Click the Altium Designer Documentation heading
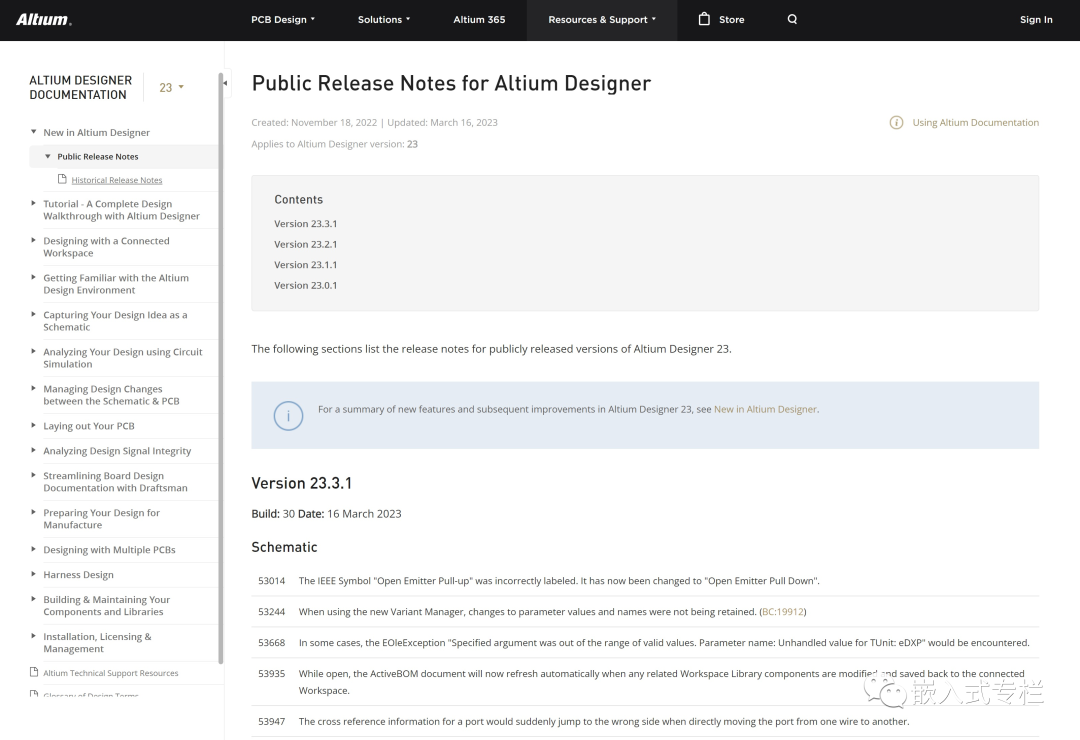Viewport: 1080px width, 740px height. pyautogui.click(x=81, y=88)
